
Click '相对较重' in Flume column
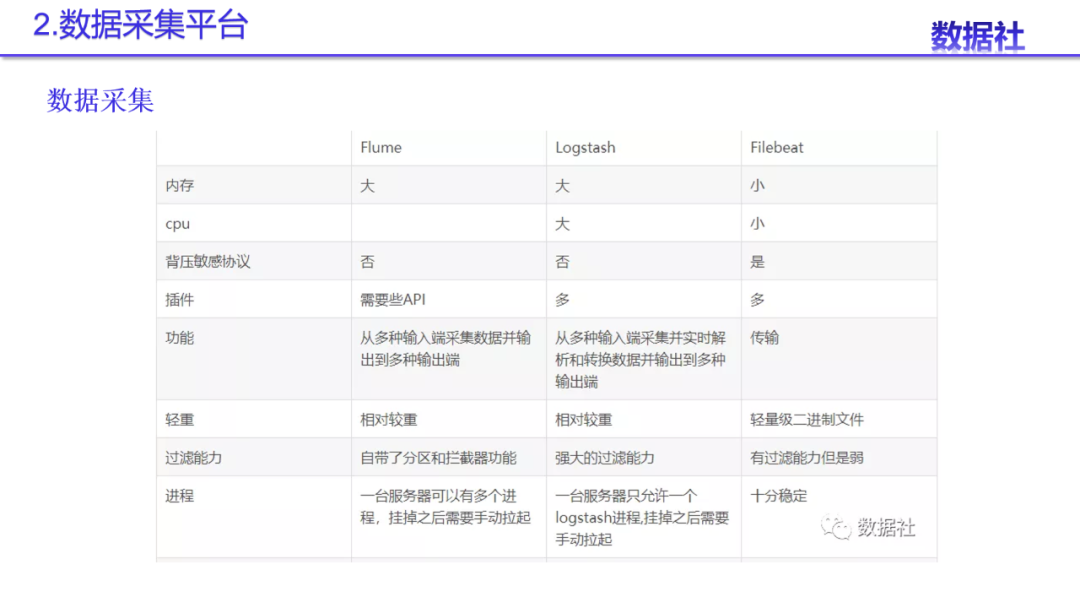388,419
